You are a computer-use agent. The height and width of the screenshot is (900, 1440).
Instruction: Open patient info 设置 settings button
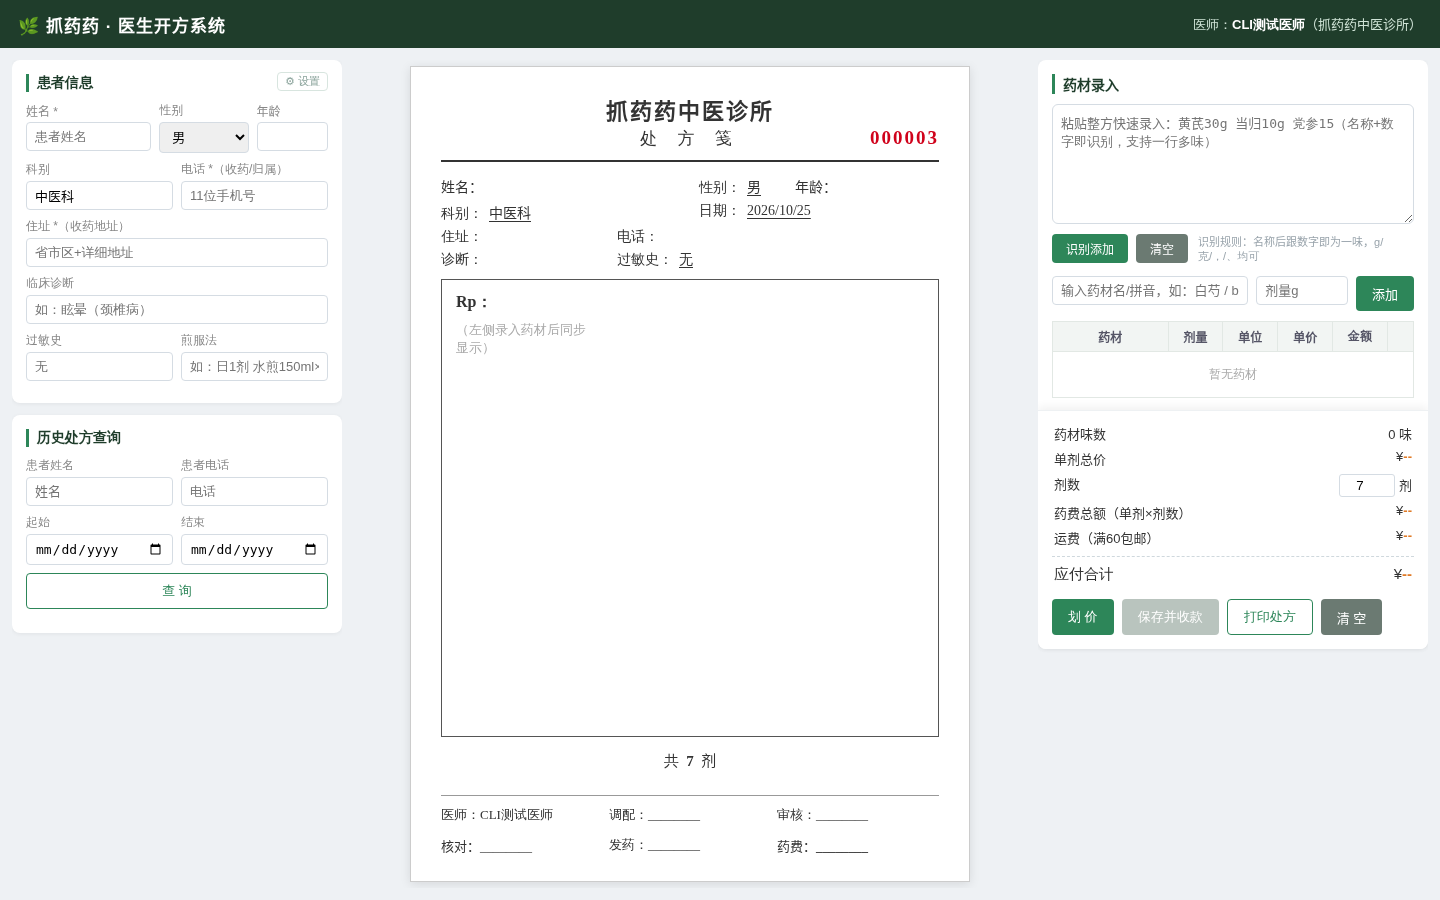click(302, 81)
